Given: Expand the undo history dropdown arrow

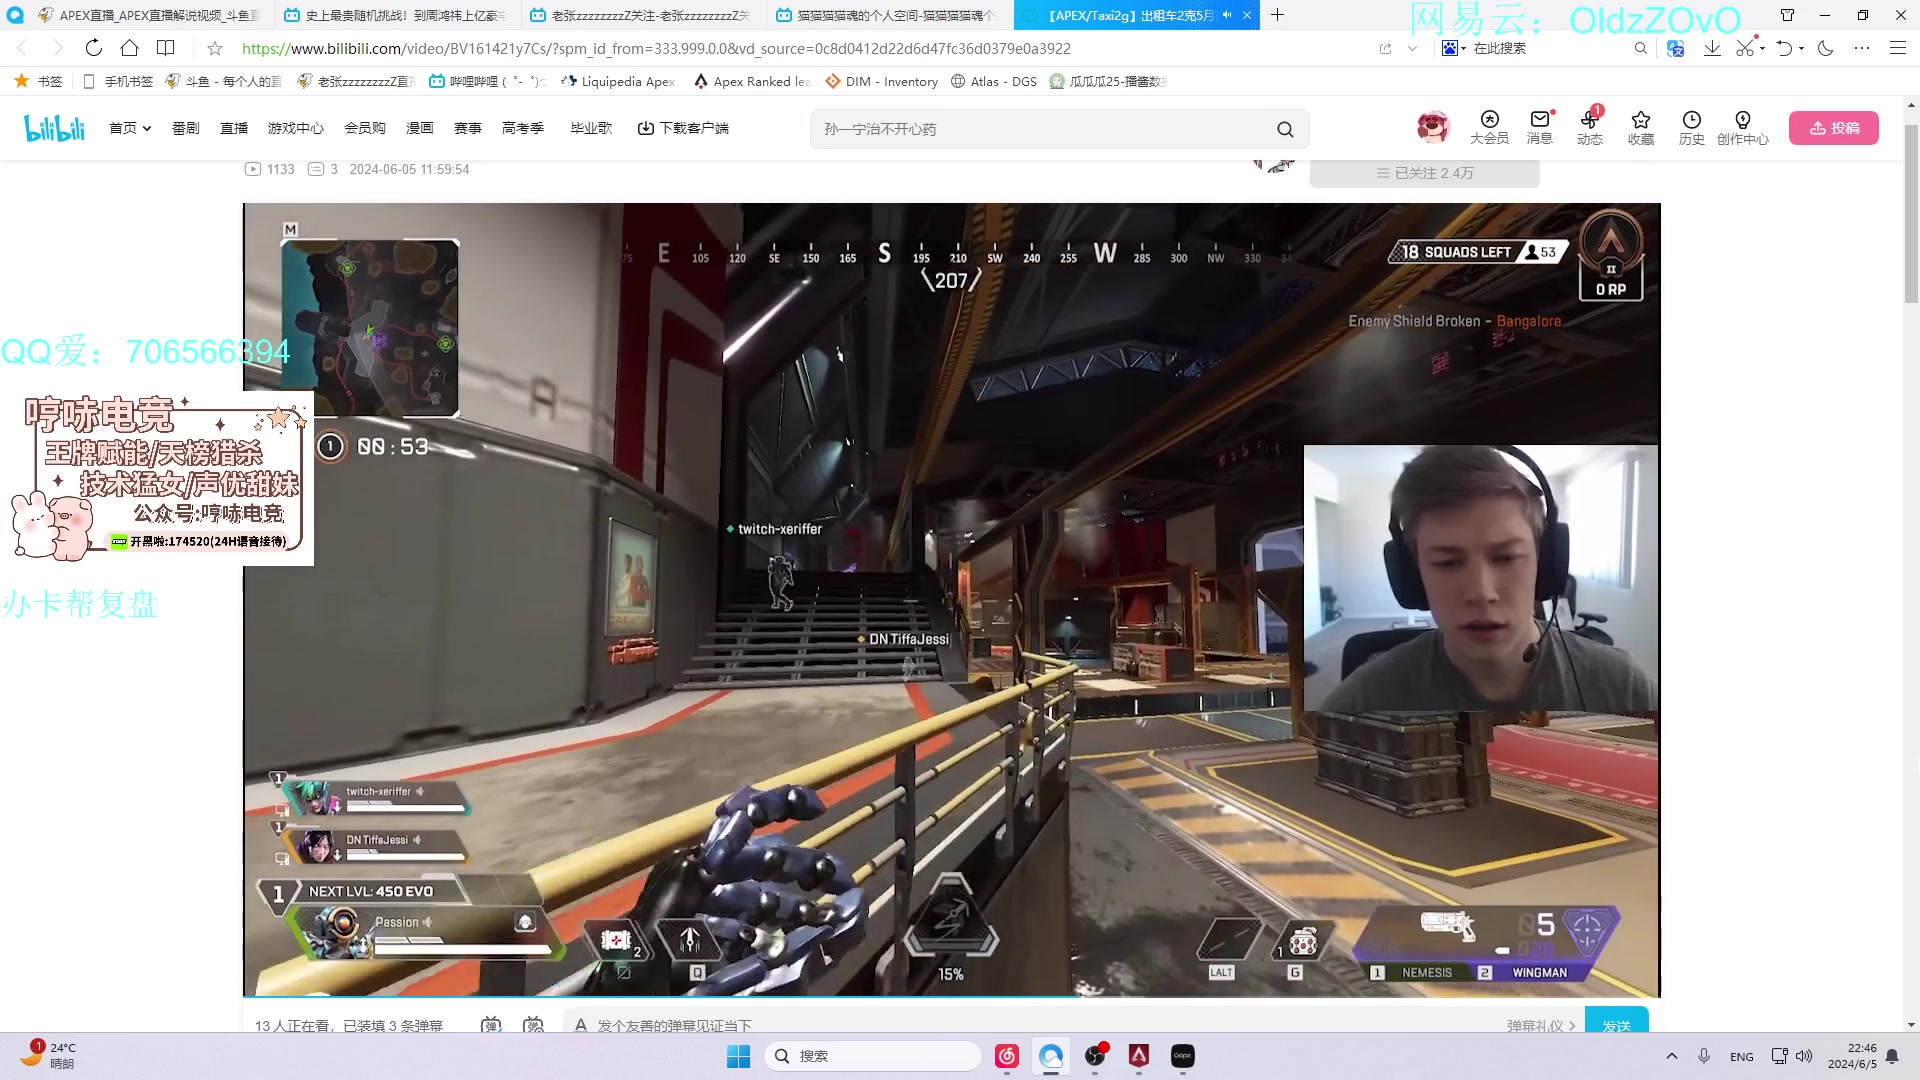Looking at the screenshot, I should (1801, 48).
